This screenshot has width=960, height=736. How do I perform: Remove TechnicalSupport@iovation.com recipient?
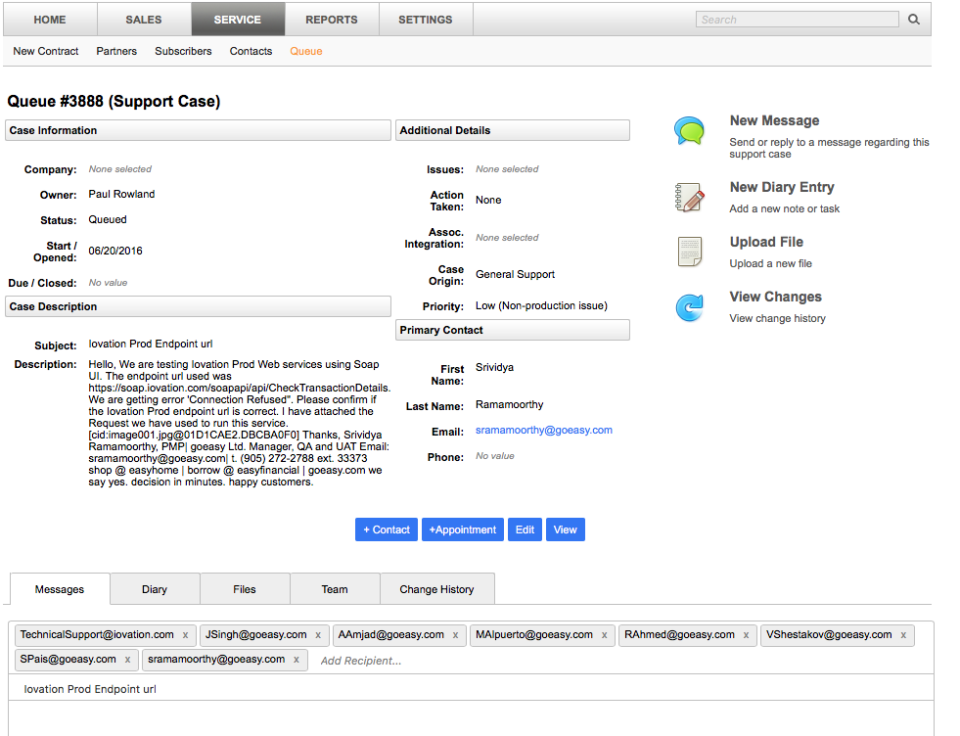point(185,636)
